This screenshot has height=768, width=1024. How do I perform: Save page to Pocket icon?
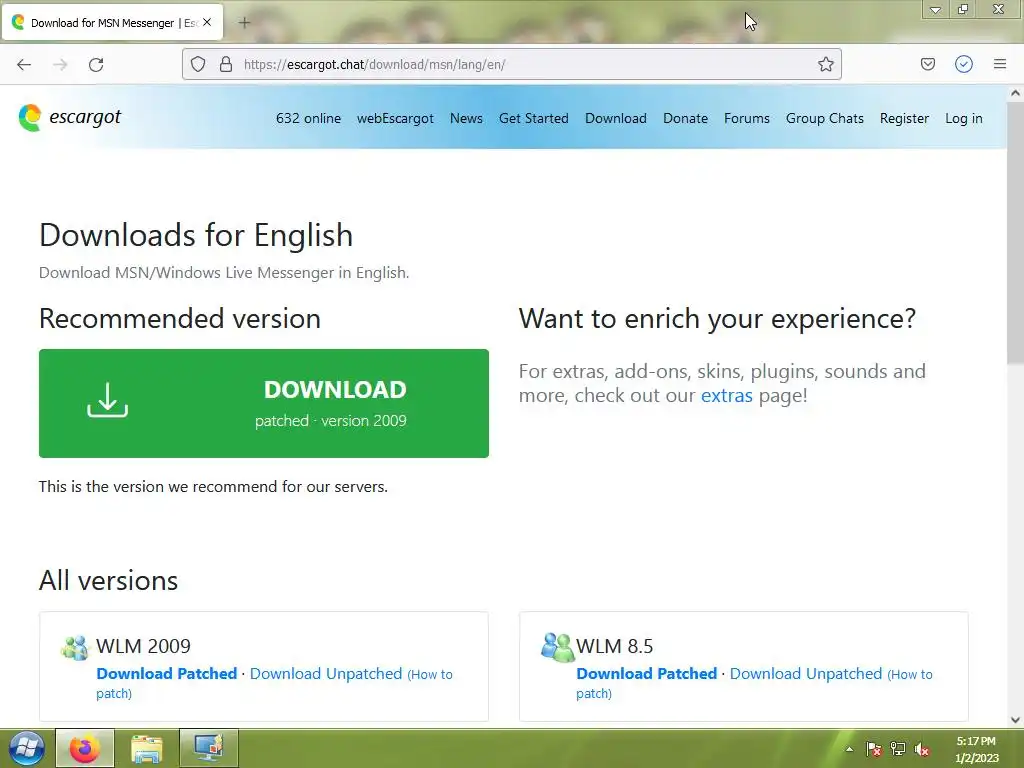coord(927,64)
